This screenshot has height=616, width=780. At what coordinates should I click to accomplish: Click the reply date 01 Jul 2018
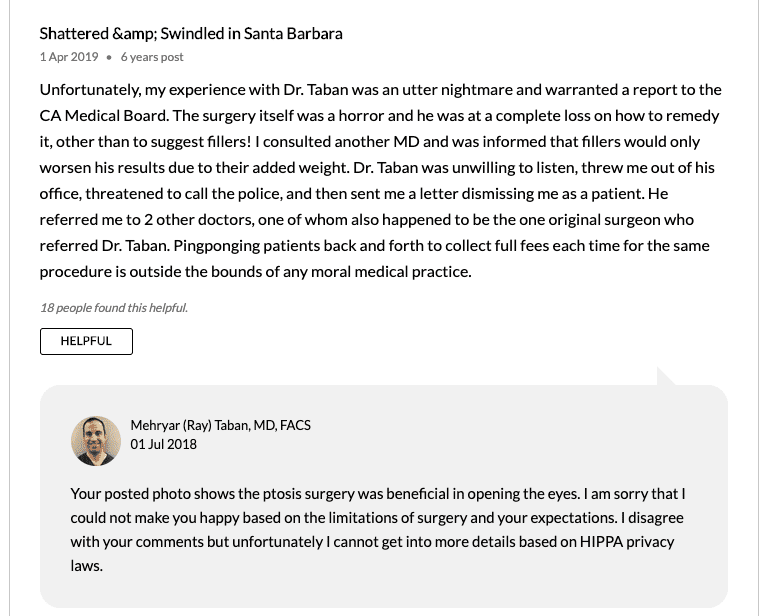coord(164,444)
